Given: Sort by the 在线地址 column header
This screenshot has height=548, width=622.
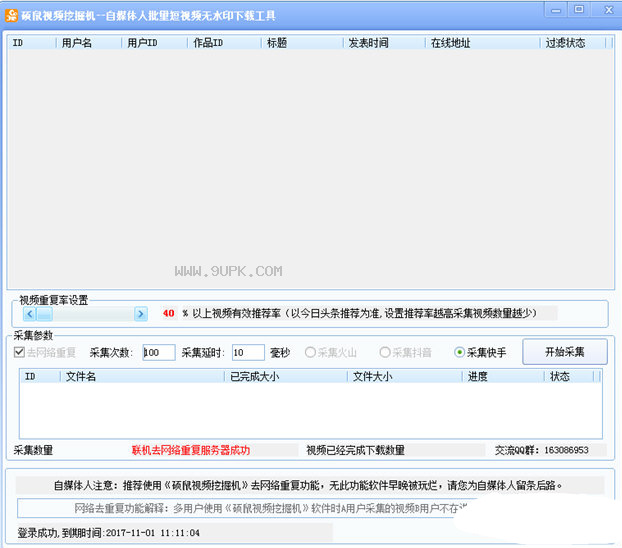Looking at the screenshot, I should pos(483,42).
